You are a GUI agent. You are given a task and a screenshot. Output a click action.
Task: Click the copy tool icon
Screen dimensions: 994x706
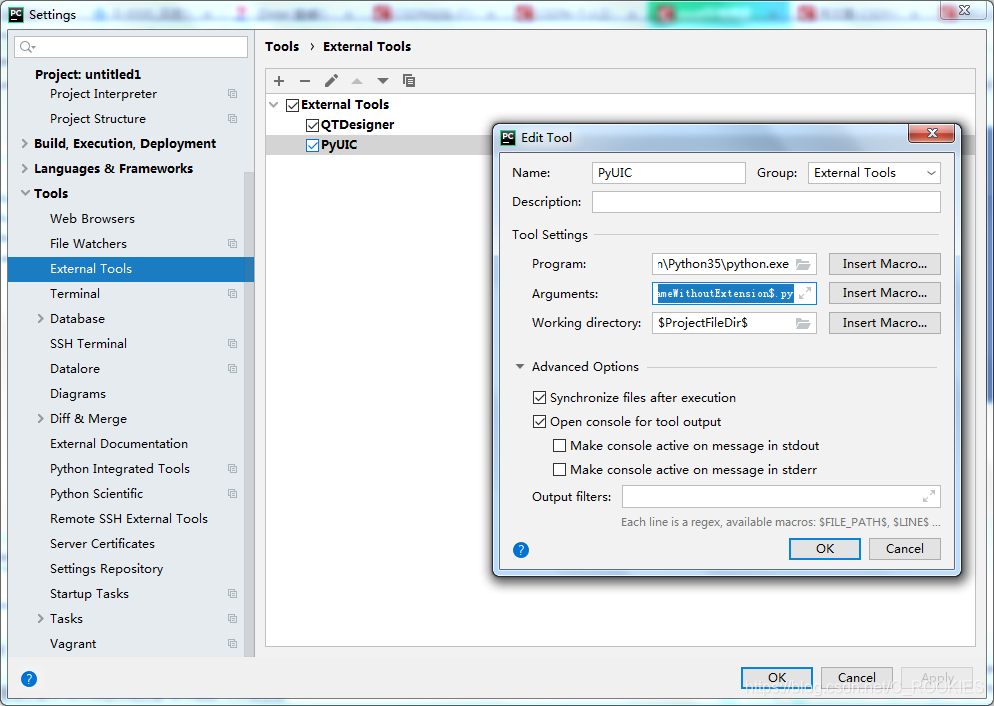coord(409,80)
